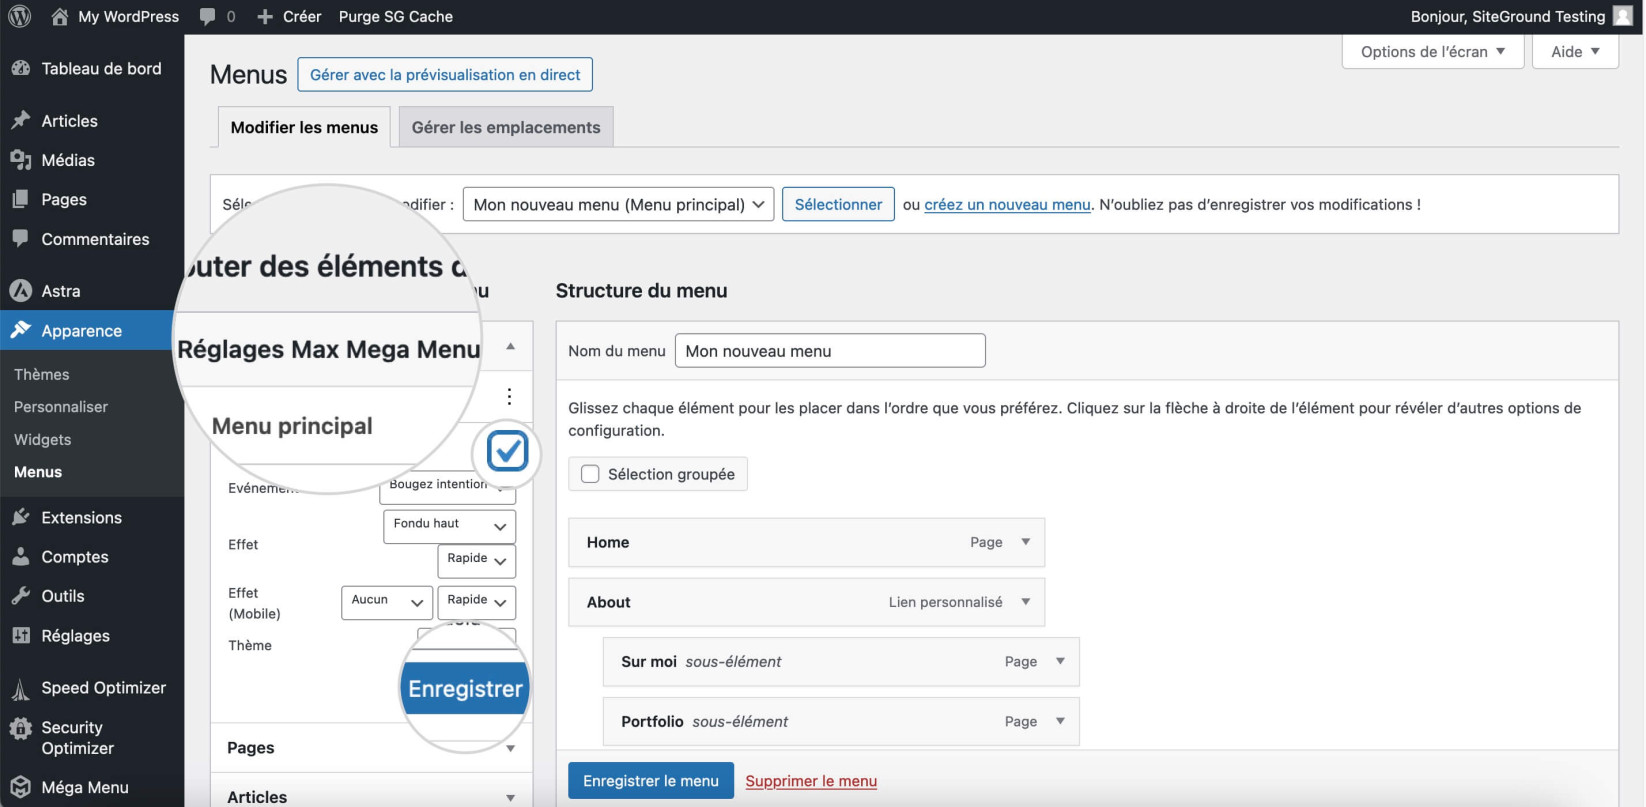The width and height of the screenshot is (1646, 807).
Task: Click the user avatar in the top bar
Action: click(1623, 16)
